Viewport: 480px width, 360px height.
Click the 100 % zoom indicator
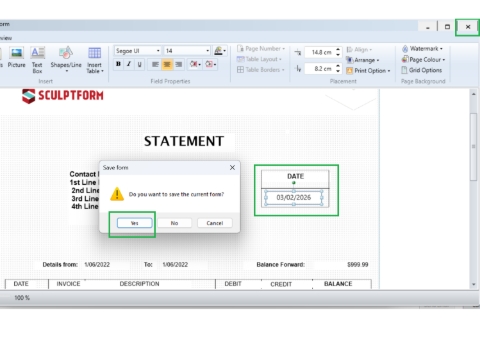click(x=22, y=298)
